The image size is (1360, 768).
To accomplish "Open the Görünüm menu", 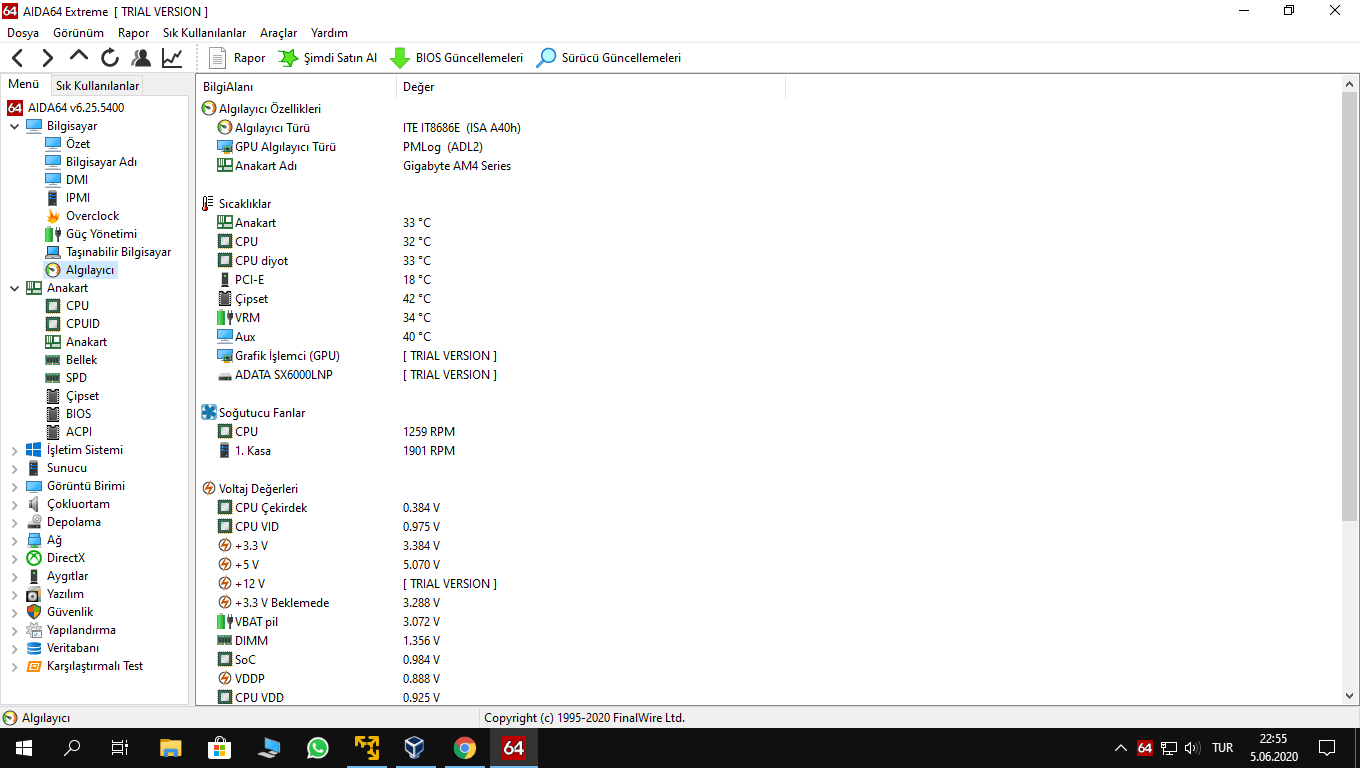I will 78,33.
